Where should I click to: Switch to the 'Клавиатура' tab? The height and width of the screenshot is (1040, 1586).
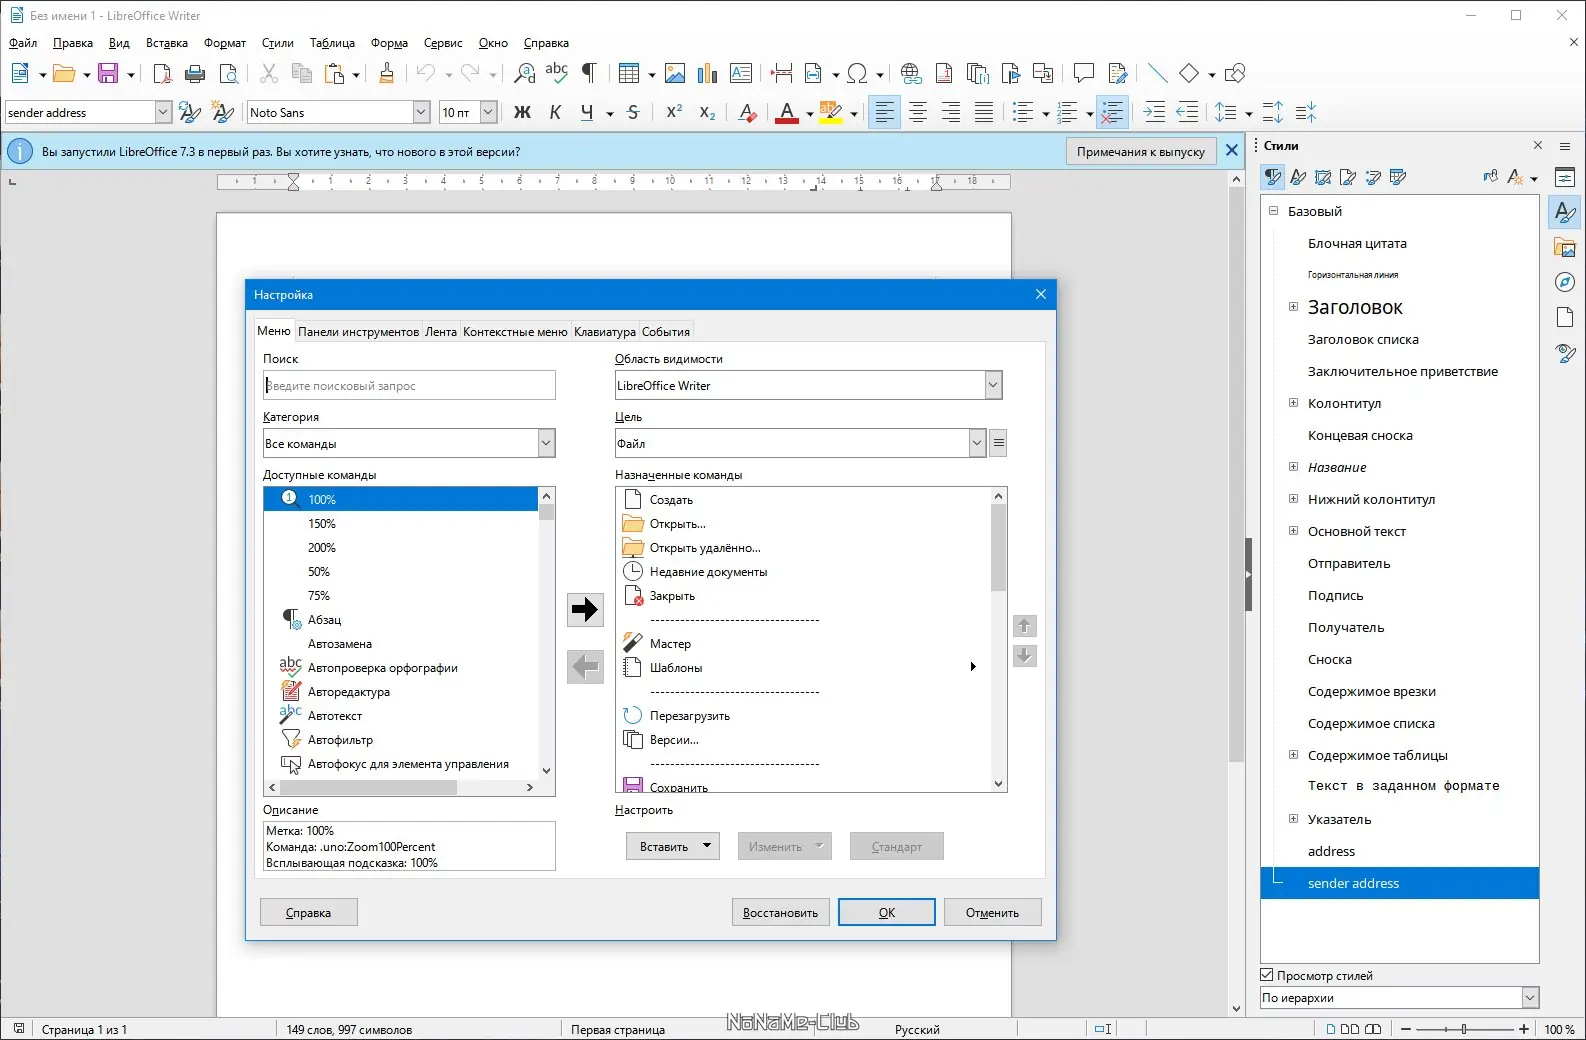[x=604, y=332]
